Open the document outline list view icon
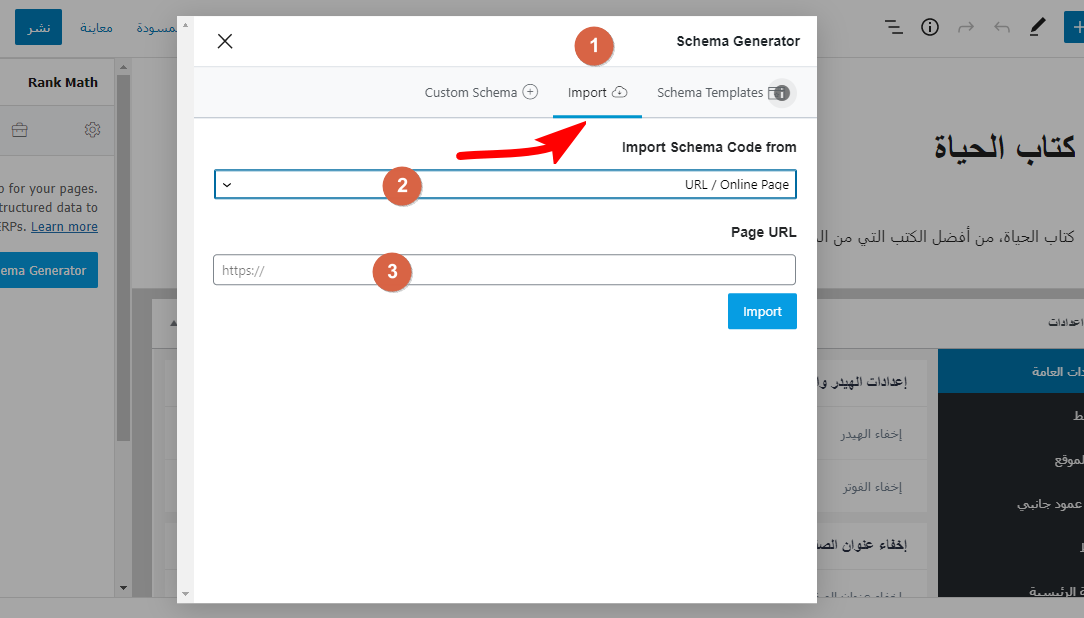The height and width of the screenshot is (618, 1084). click(894, 27)
